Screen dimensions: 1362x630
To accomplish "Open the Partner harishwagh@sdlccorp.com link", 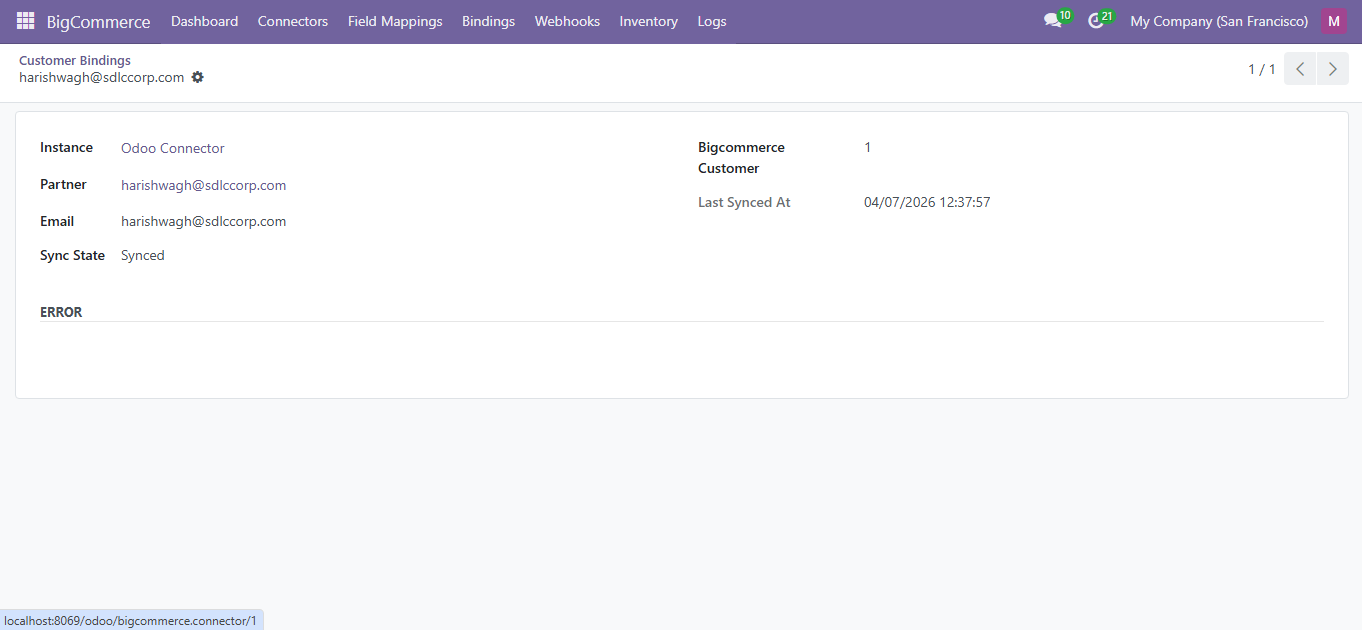I will [x=204, y=185].
